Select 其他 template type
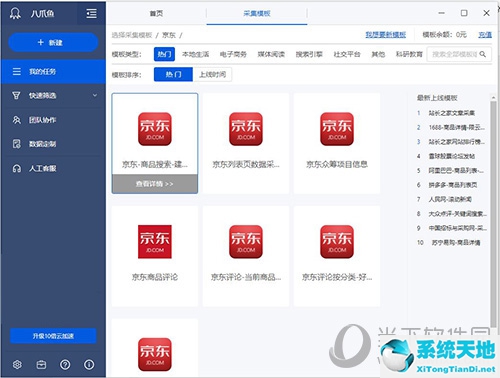The height and width of the screenshot is (378, 500). pos(378,54)
